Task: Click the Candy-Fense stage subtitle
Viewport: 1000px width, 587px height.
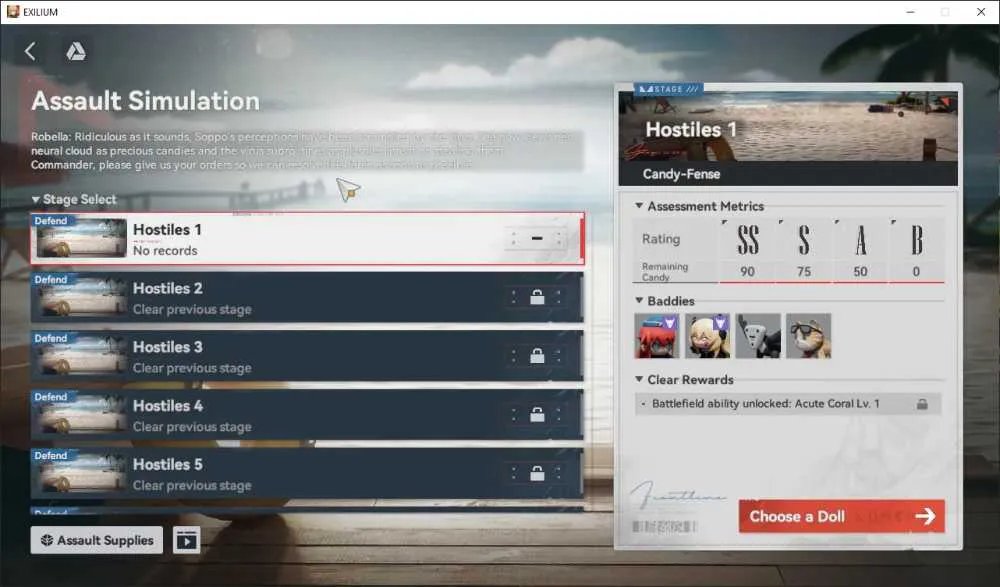Action: [x=681, y=174]
